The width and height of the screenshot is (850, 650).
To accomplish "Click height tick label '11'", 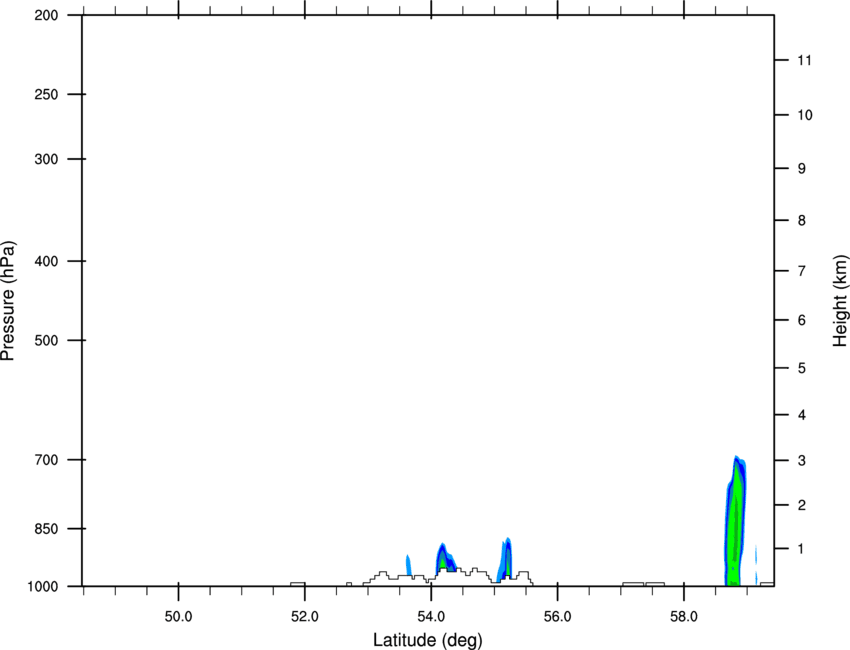I will pos(805,60).
